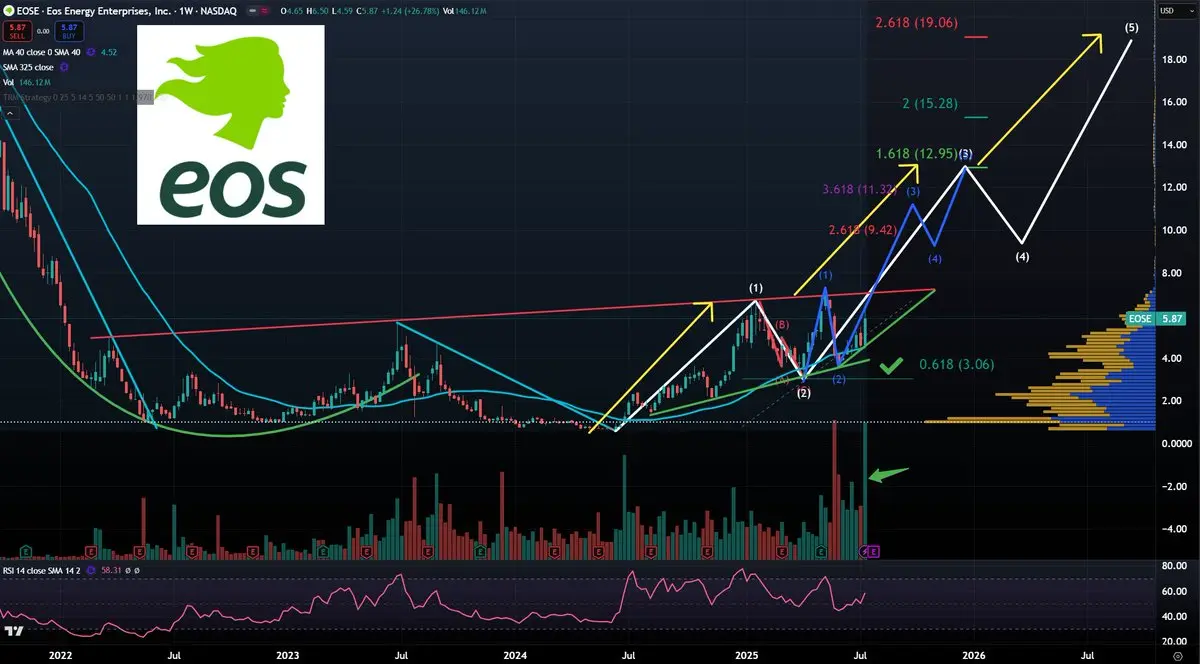1200x664 pixels.
Task: Select the MA 40 close indicator legend
Action: (x=41, y=52)
